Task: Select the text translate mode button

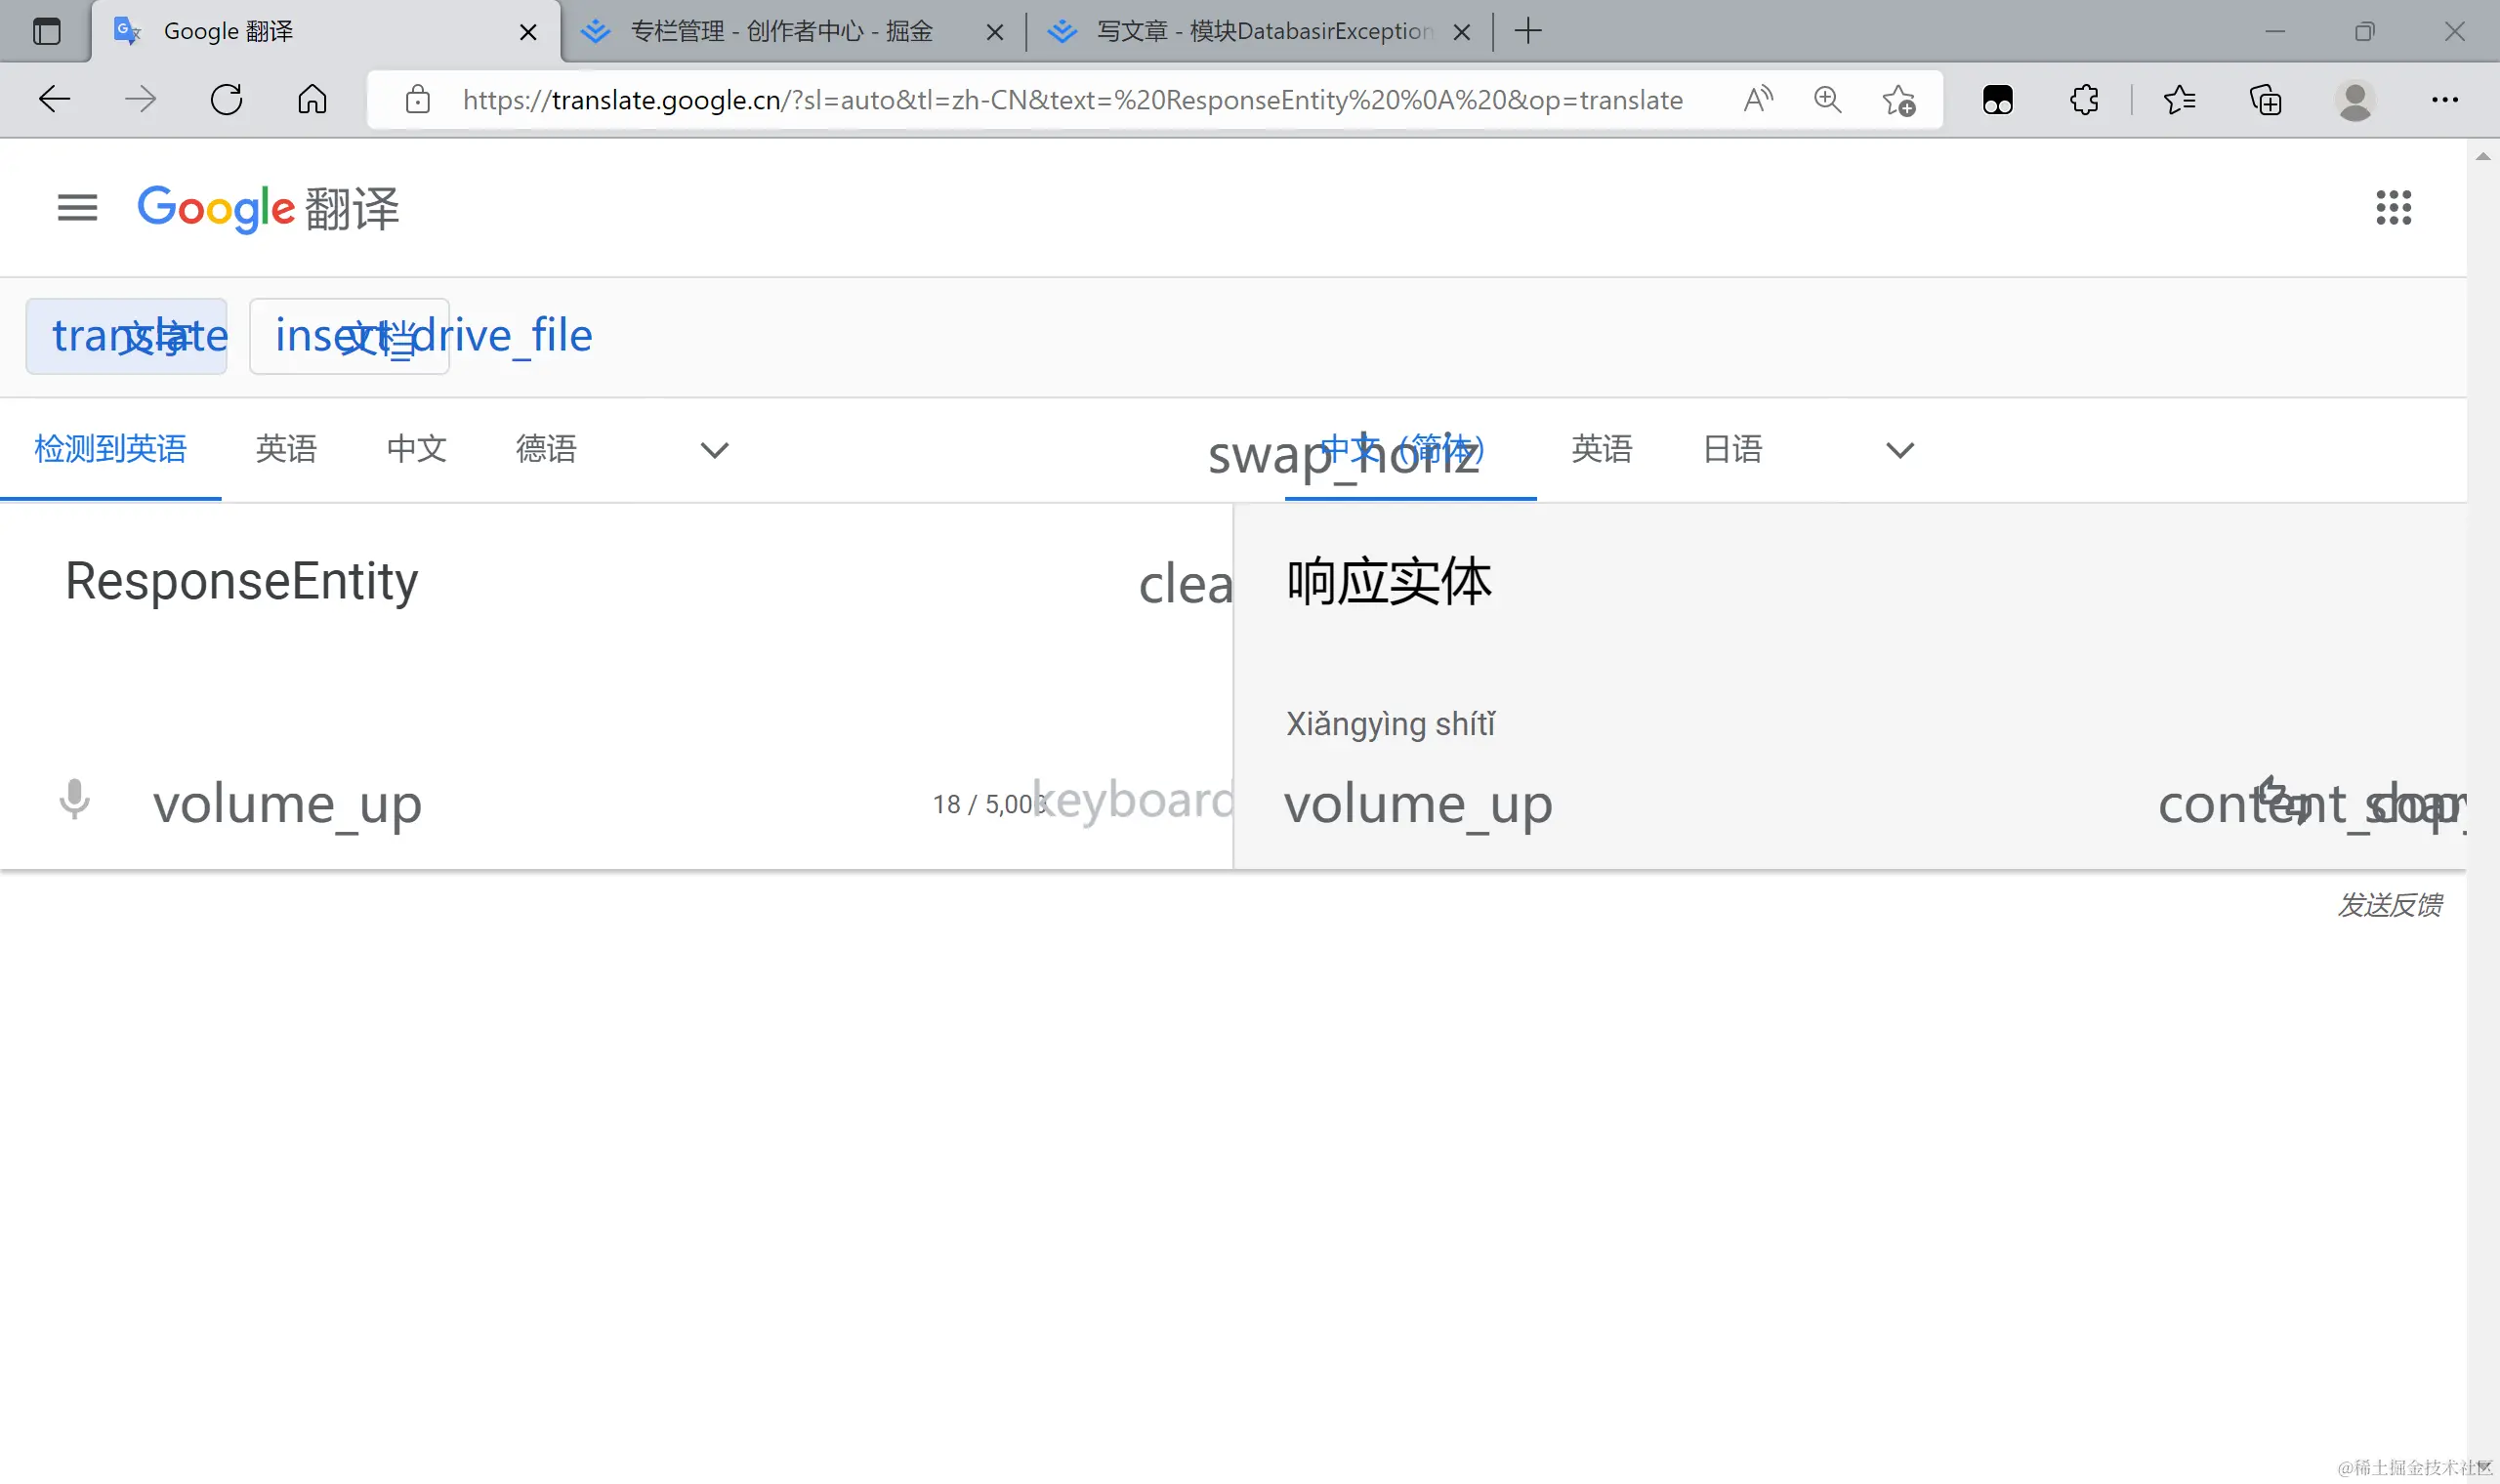Action: (127, 336)
